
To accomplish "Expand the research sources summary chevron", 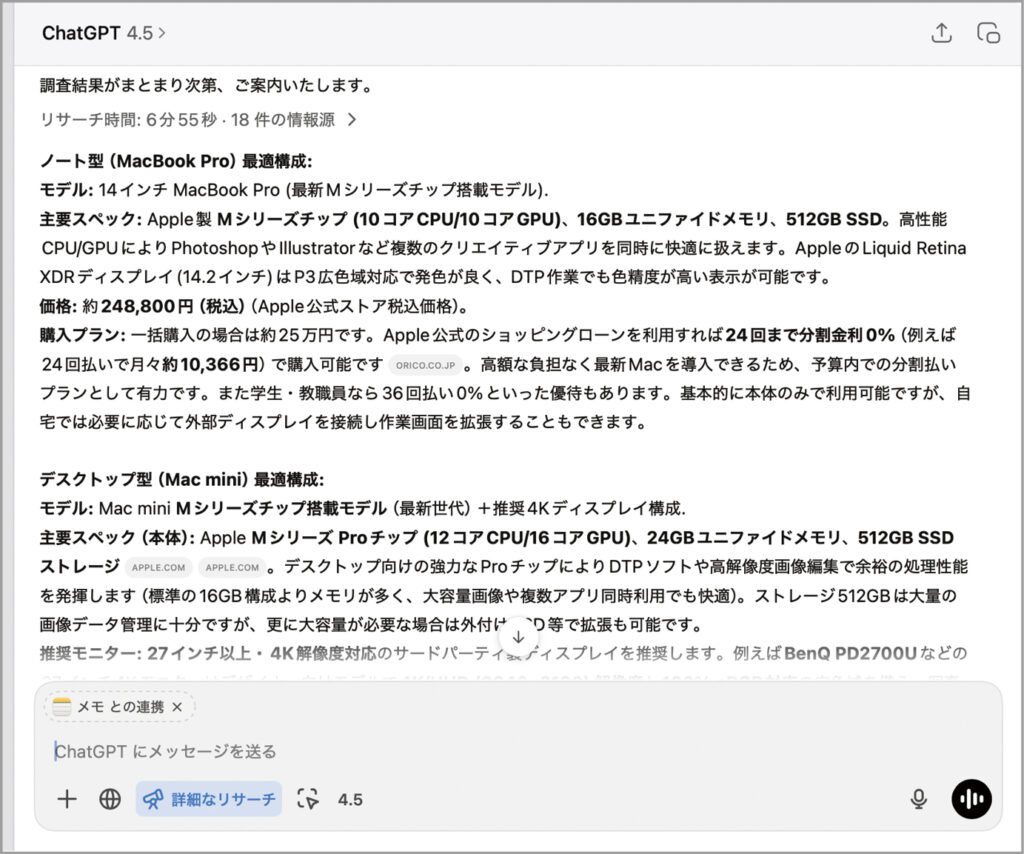I will [x=352, y=119].
